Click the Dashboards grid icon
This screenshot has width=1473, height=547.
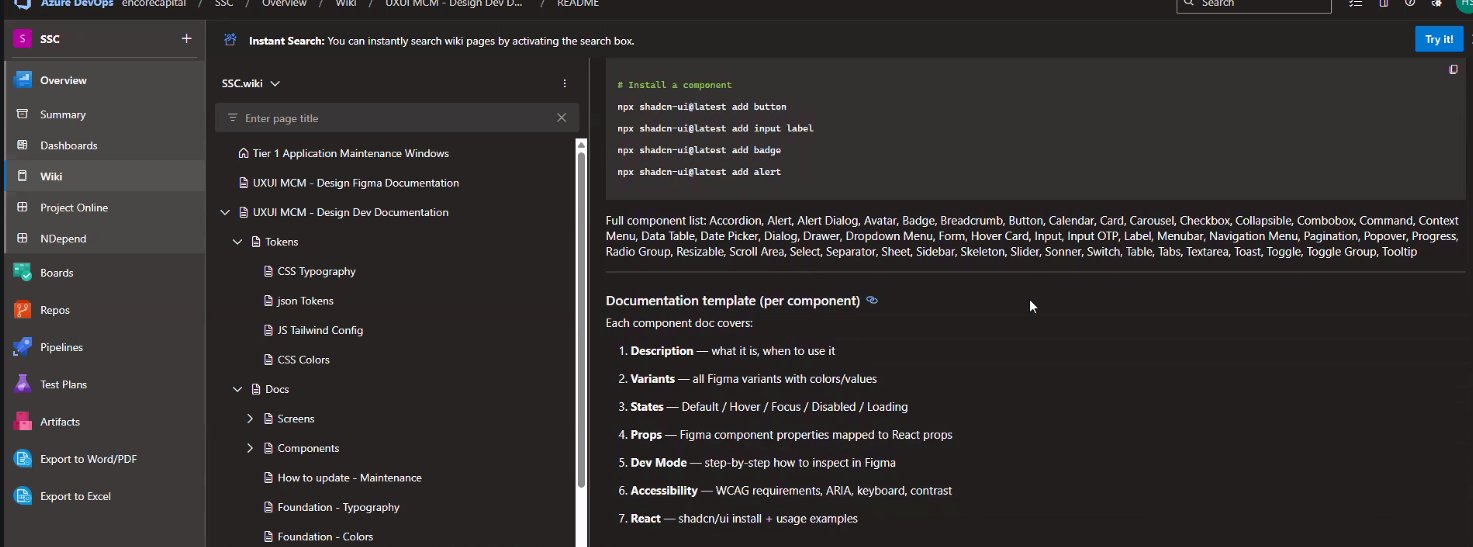(22, 145)
